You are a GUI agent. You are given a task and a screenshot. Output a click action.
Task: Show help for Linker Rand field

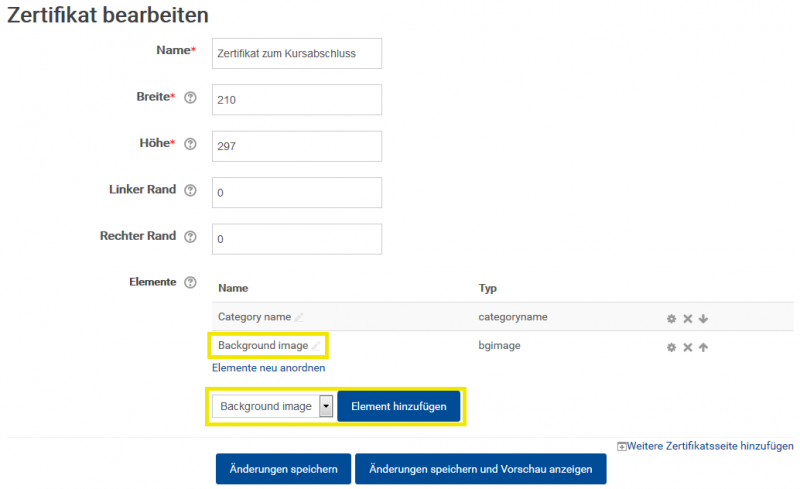point(190,190)
